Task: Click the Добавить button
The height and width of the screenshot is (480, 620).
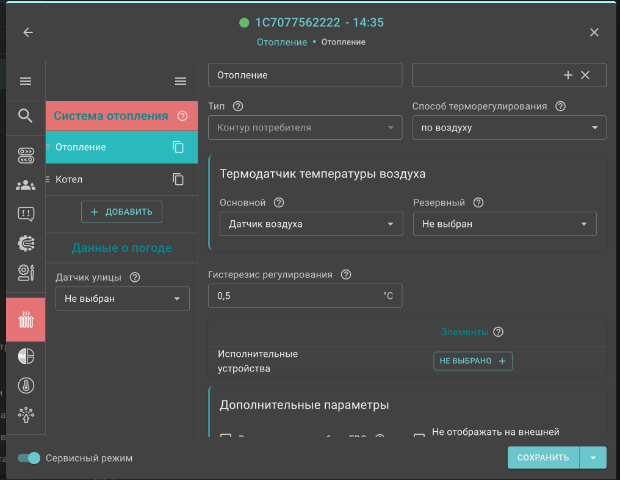Action: [x=121, y=212]
